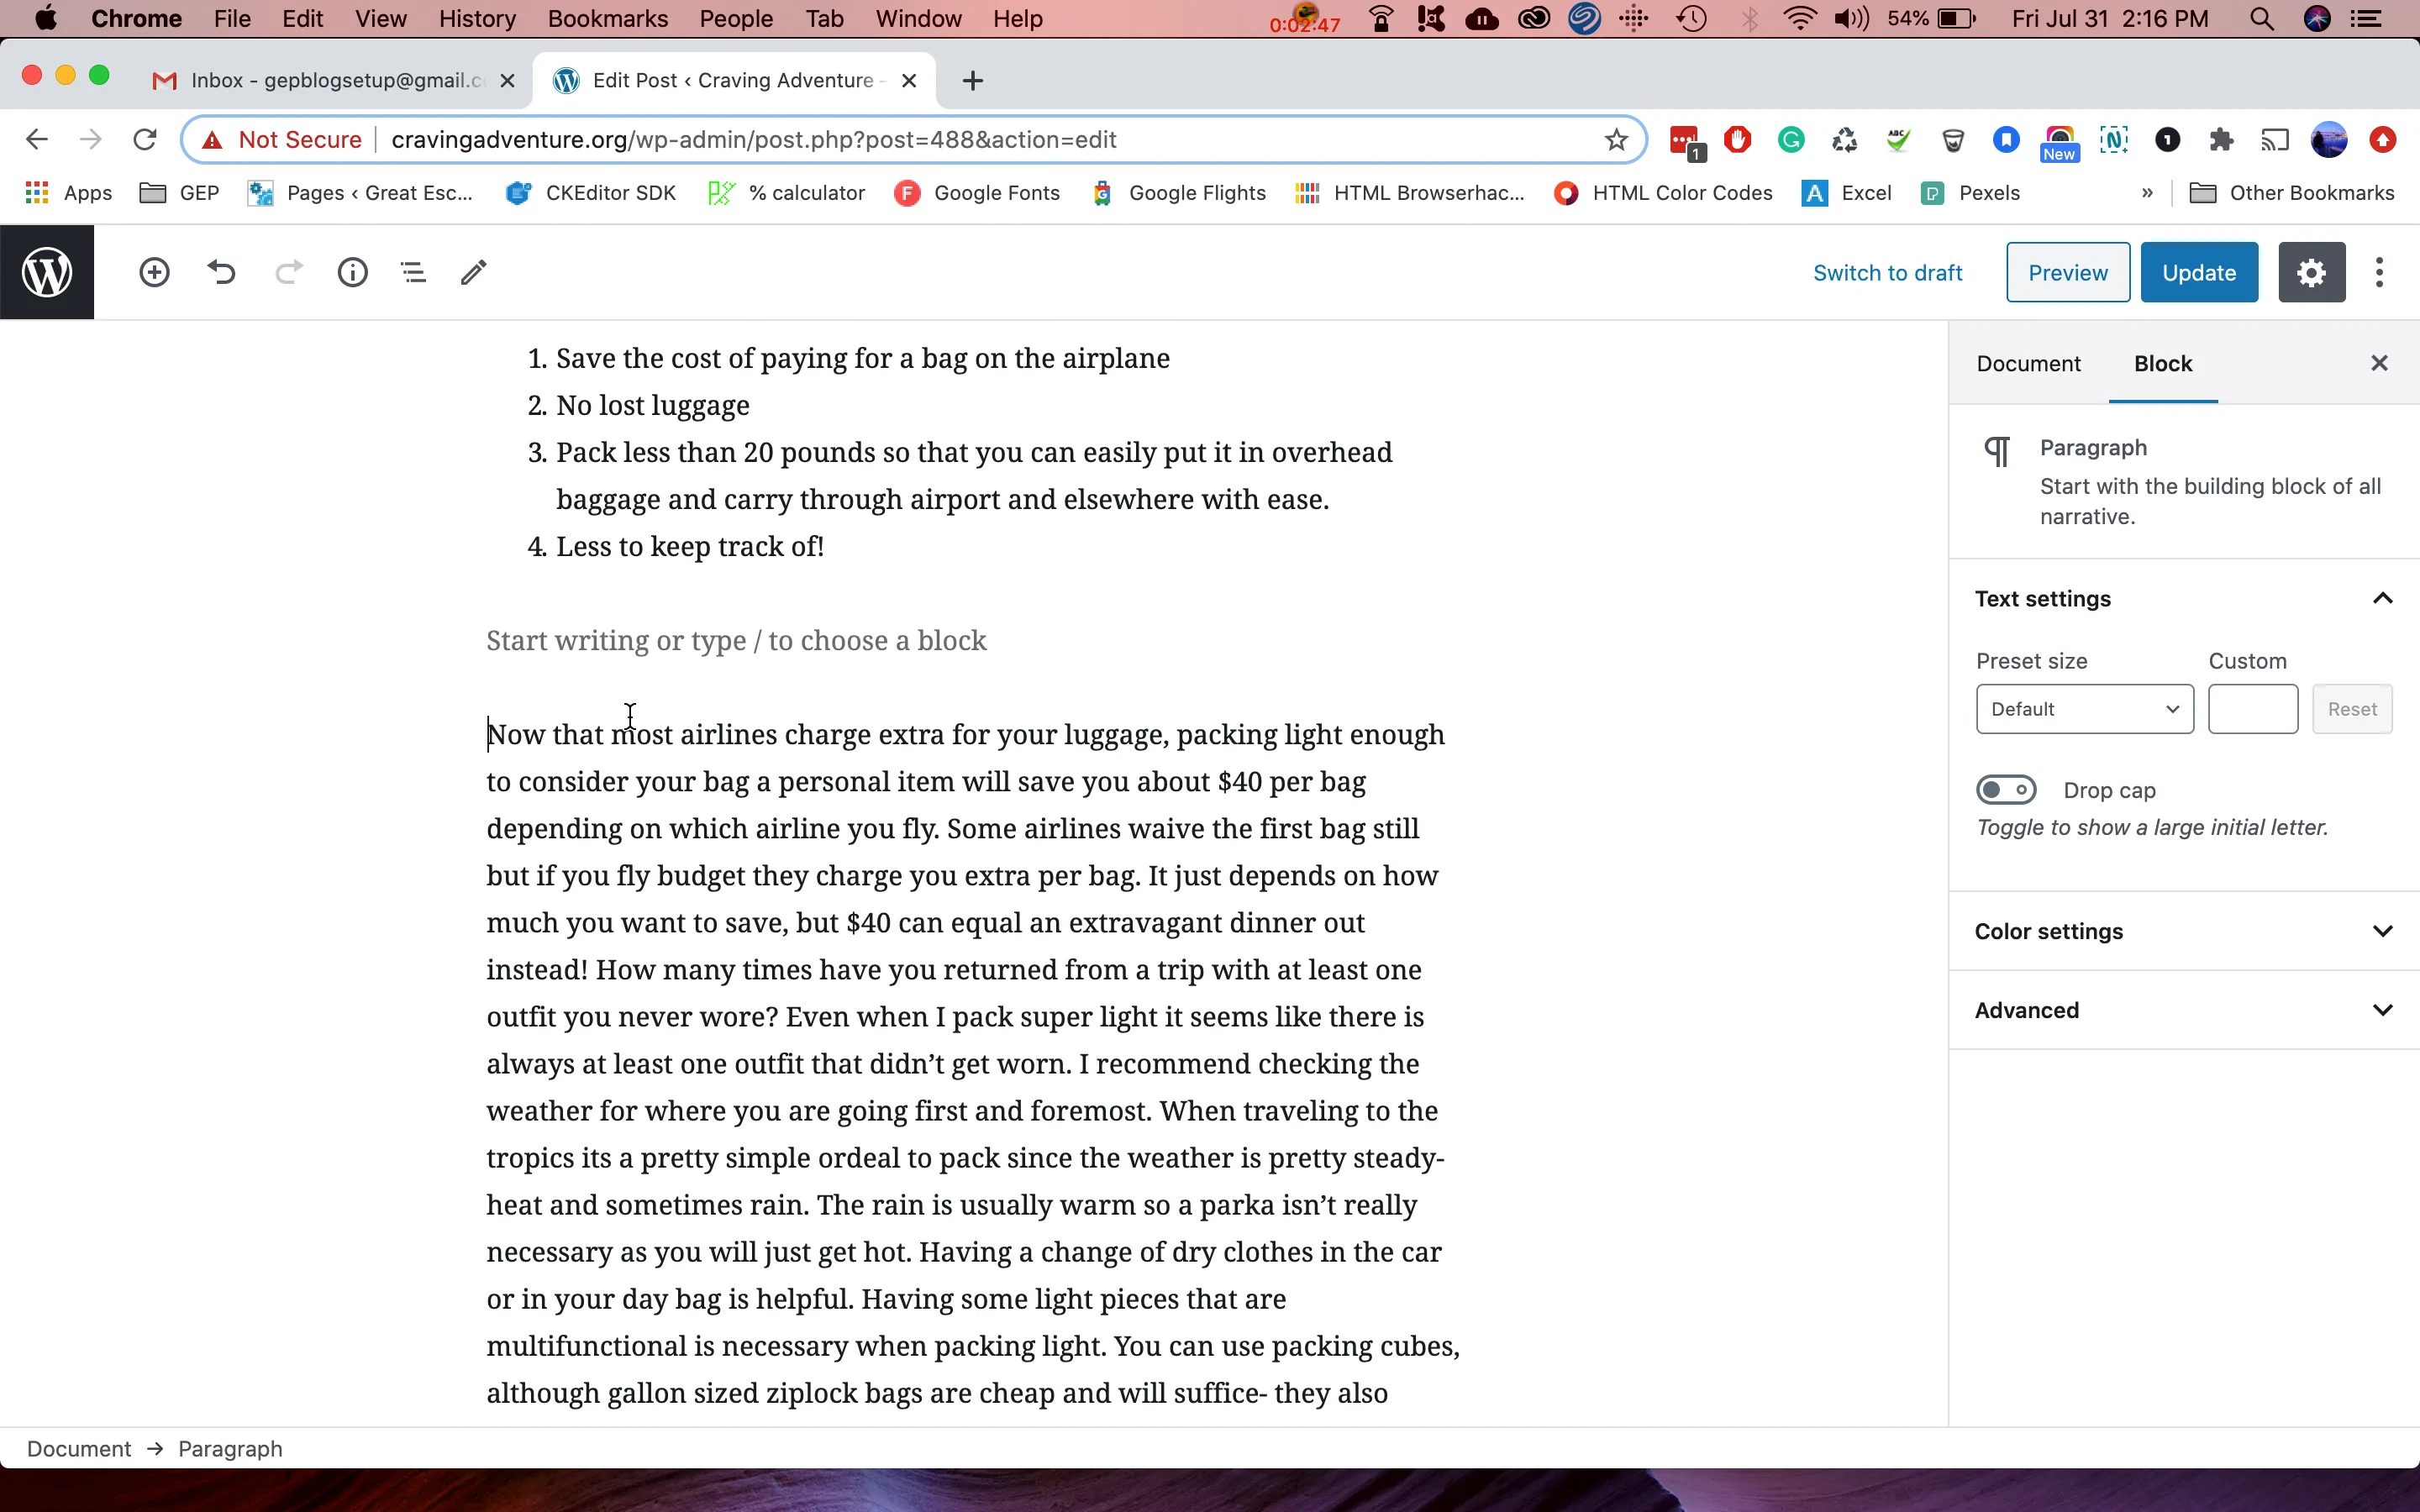Redo the last undone edit

(x=288, y=272)
